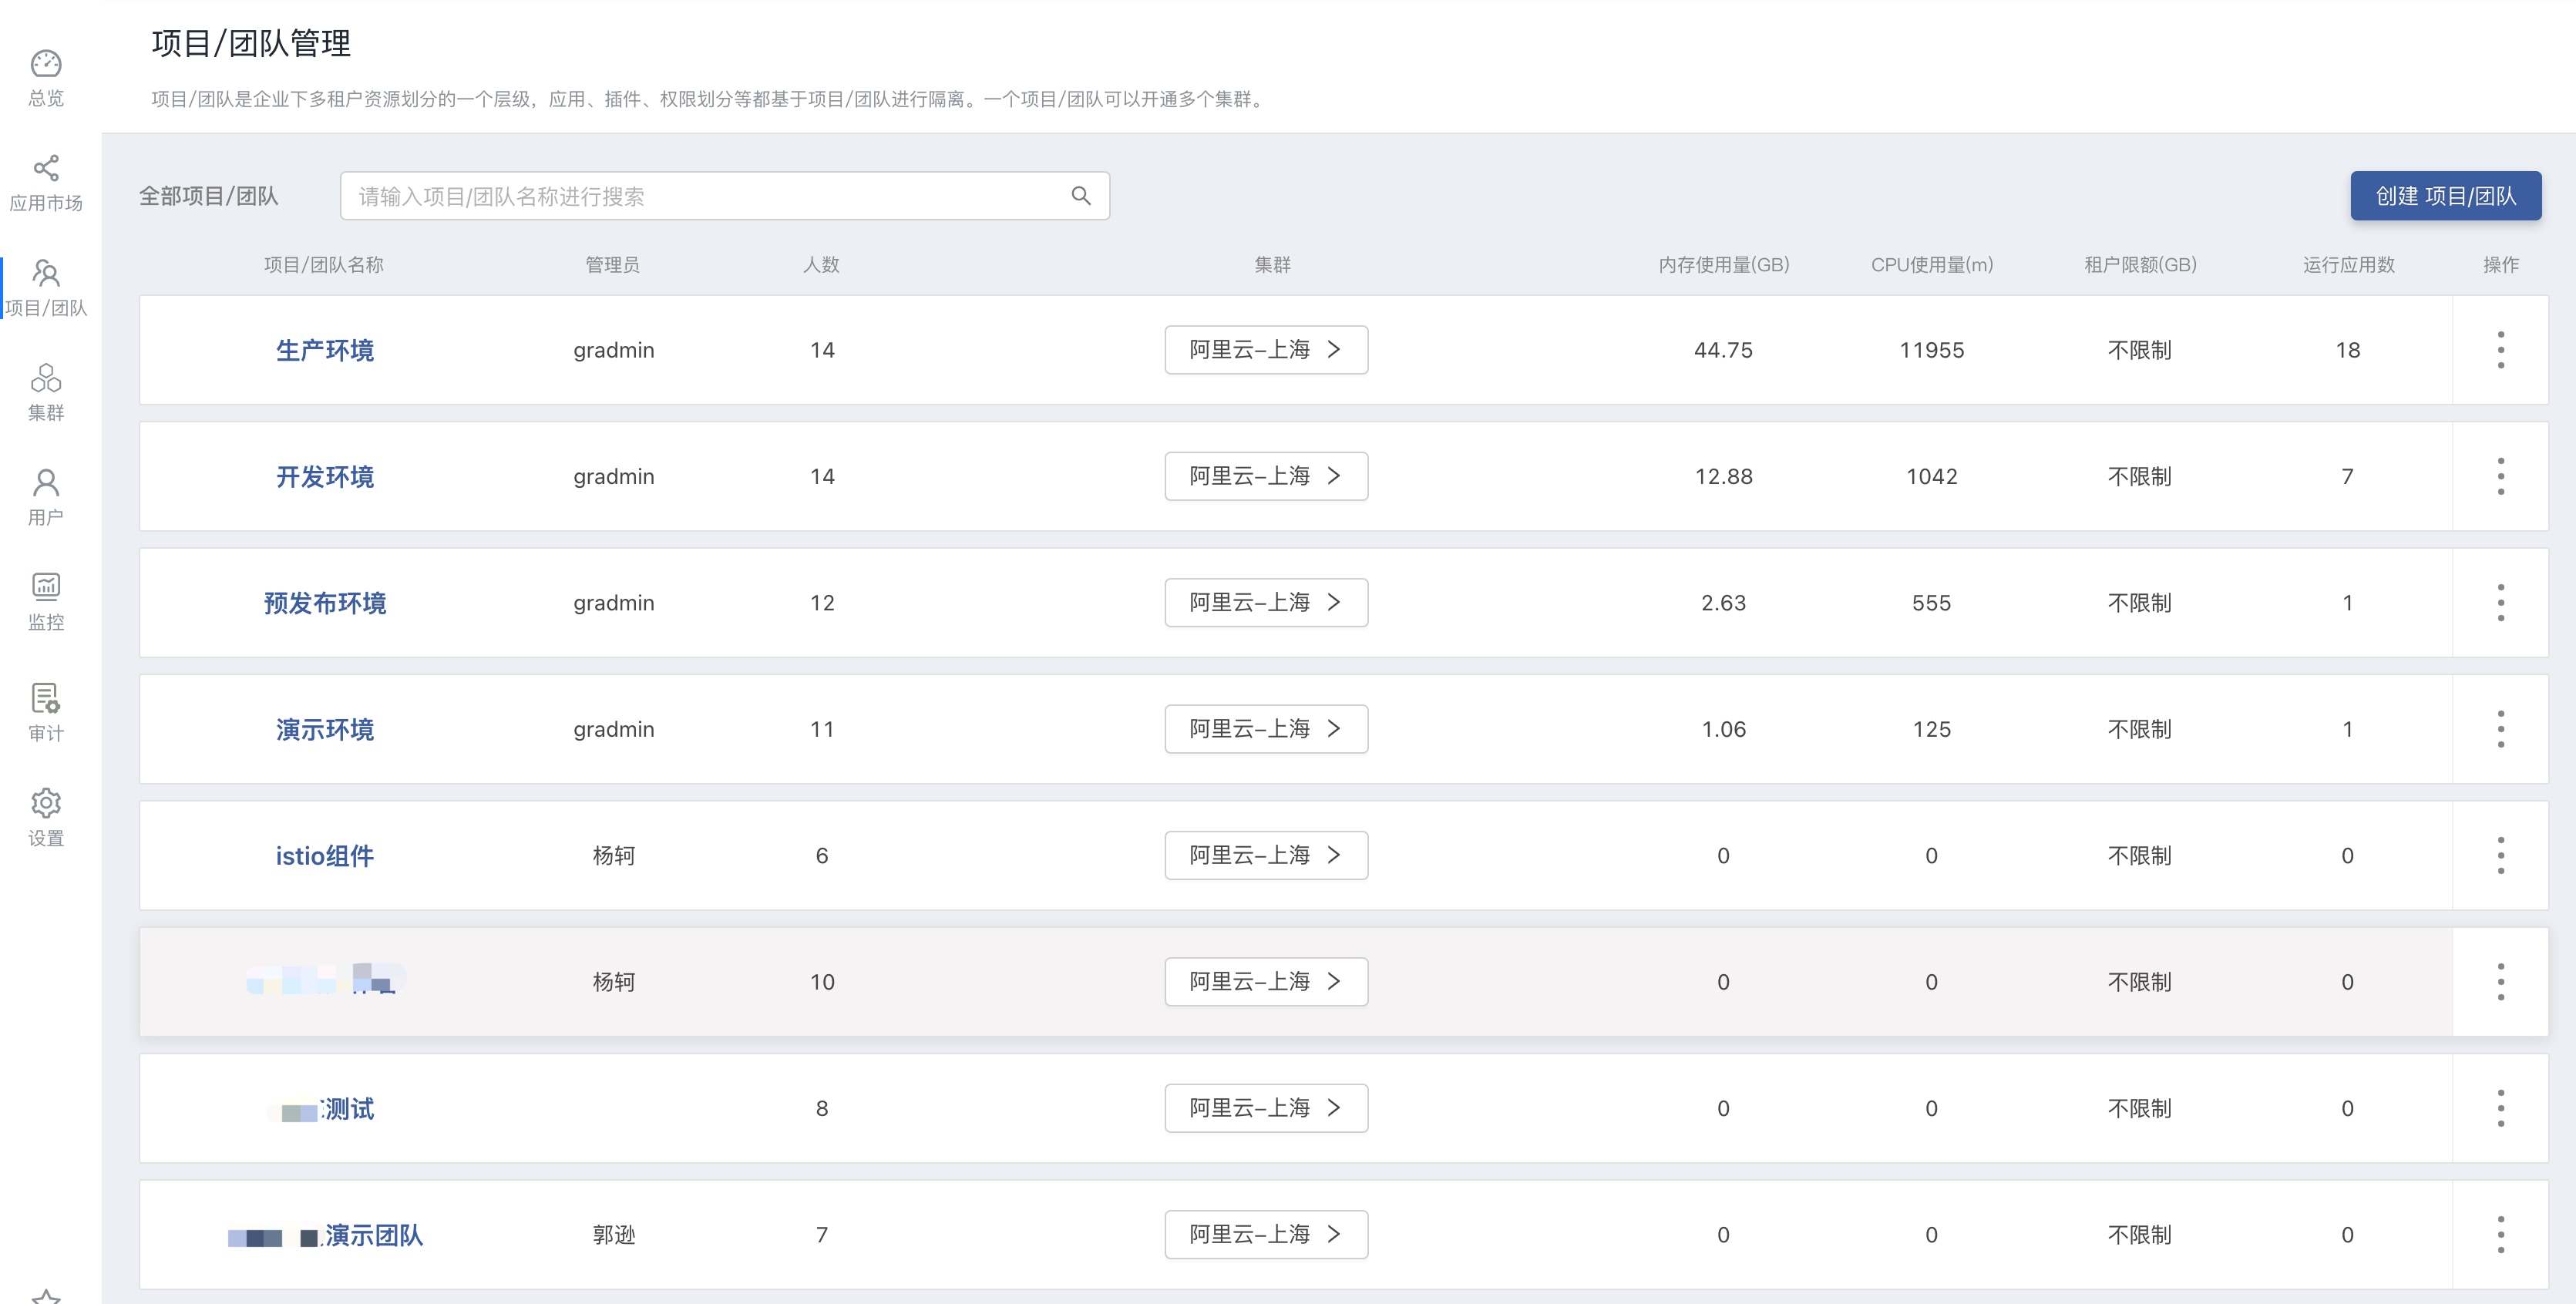Screen dimensions: 2576x1304
Task: Focus the project/team name search field
Action: point(724,196)
